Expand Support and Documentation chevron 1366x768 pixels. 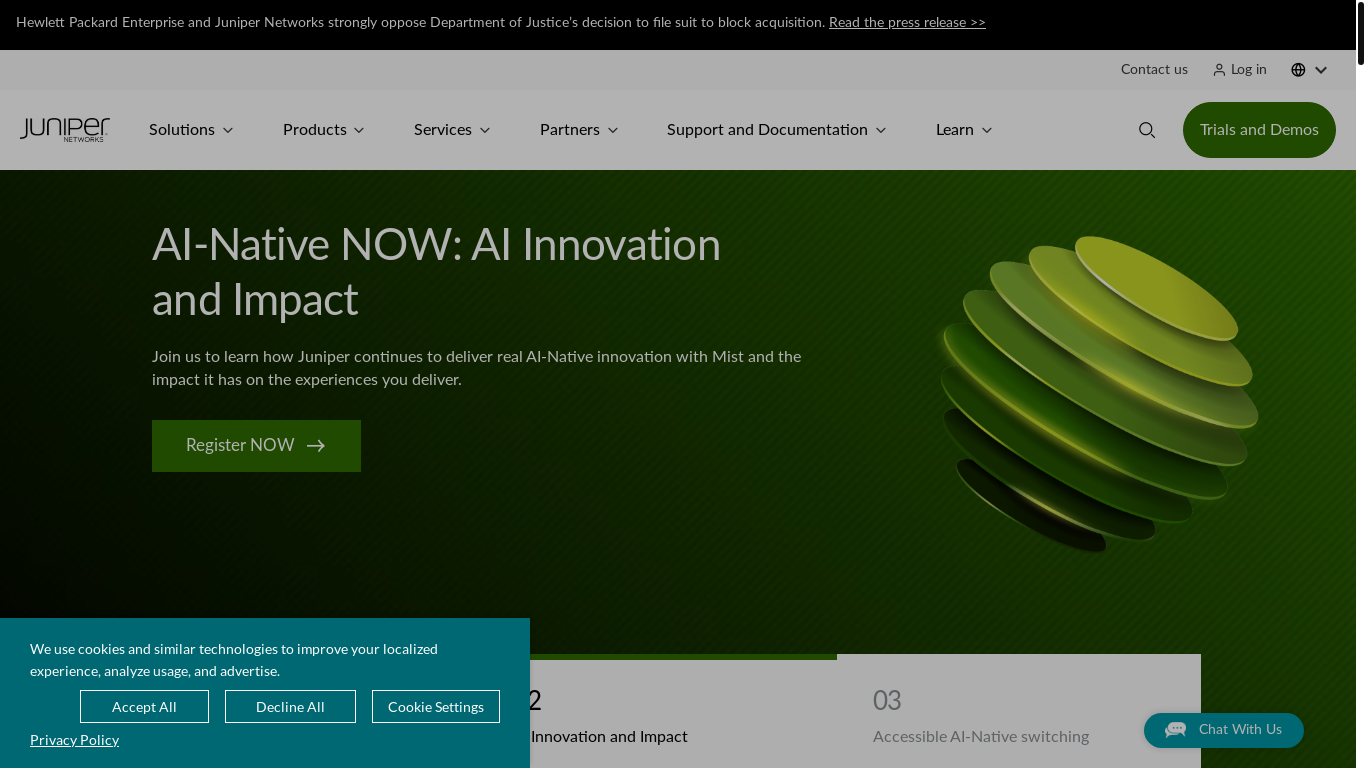tap(881, 131)
